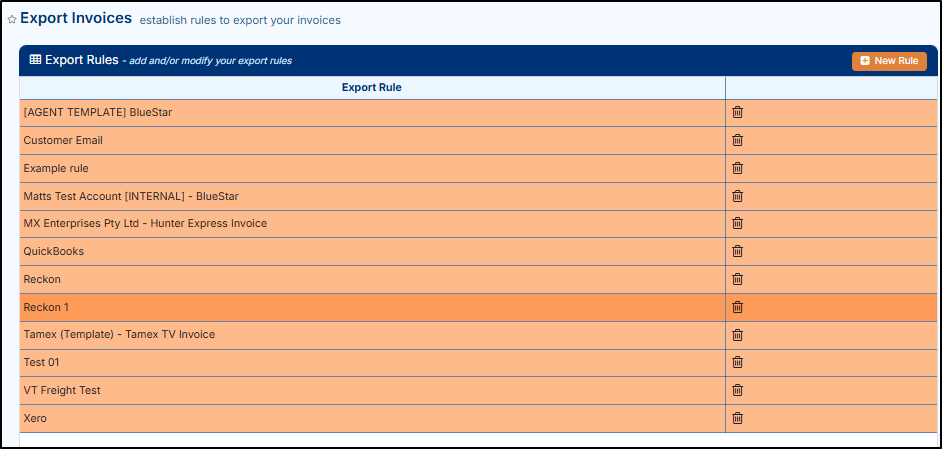Delete the Example rule entry
This screenshot has width=942, height=449.
(737, 168)
